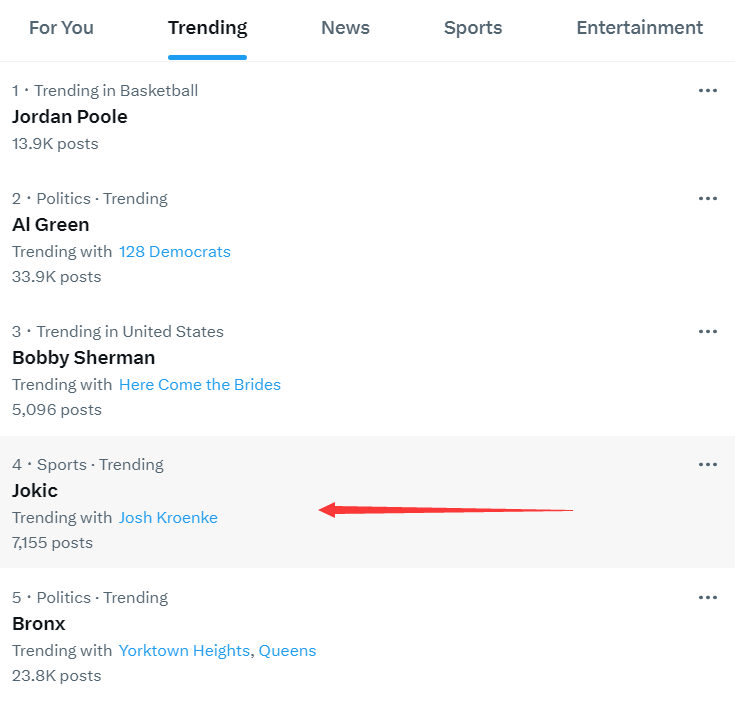Open more options for Bronx trend

tap(708, 597)
